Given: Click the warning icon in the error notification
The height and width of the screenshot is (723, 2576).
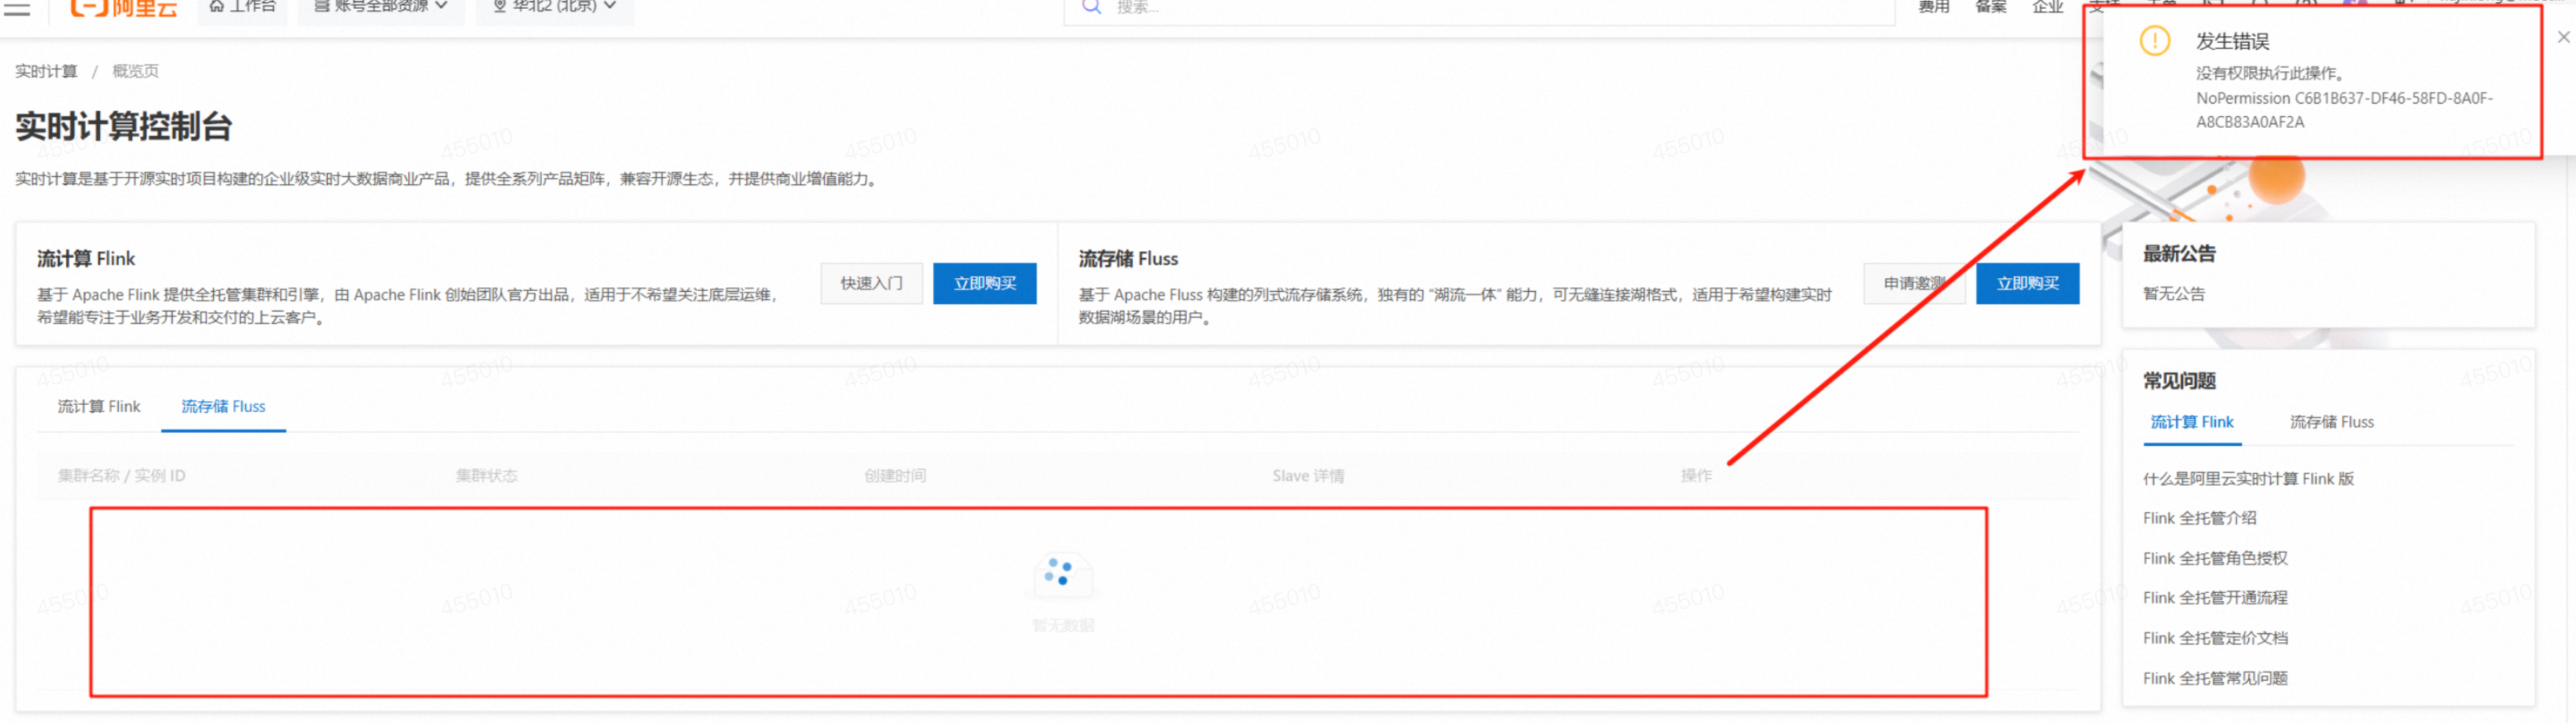Looking at the screenshot, I should point(2154,41).
